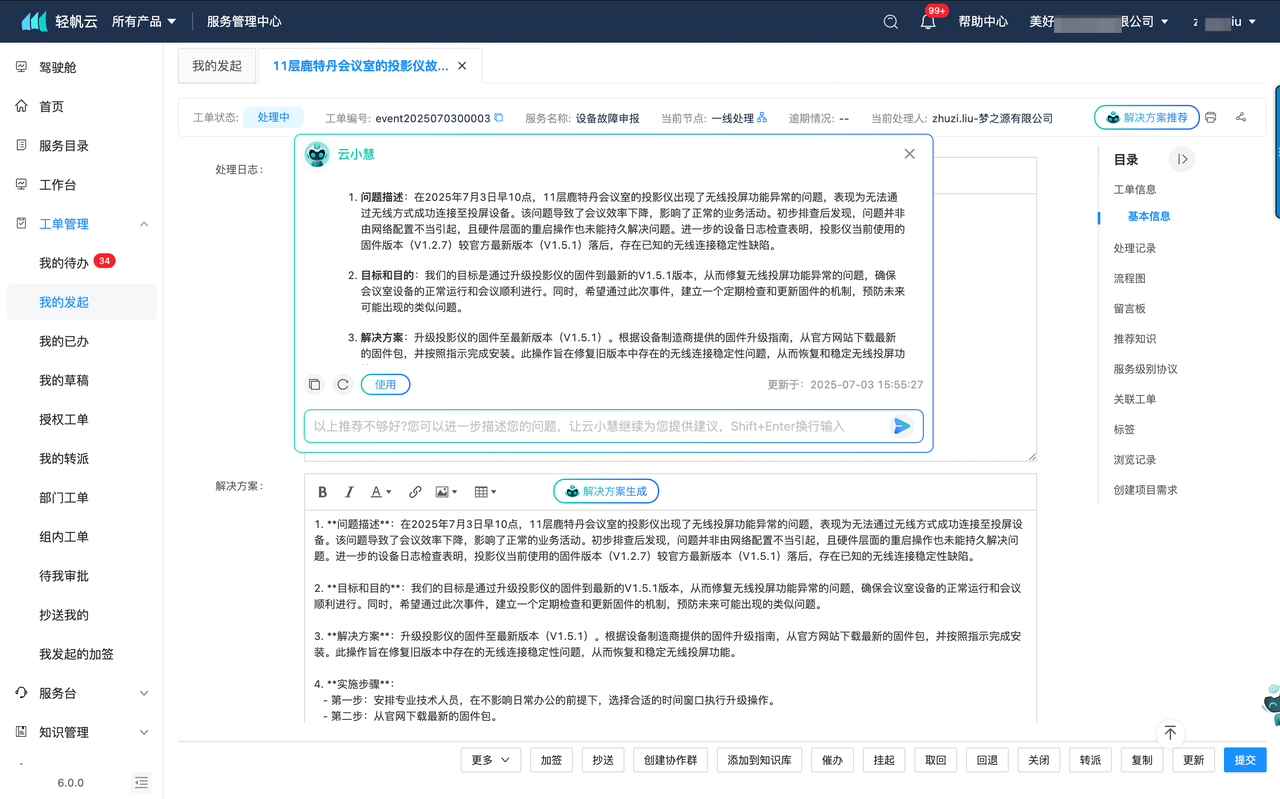
Task: Click the search magnifier icon in header
Action: tap(890, 22)
